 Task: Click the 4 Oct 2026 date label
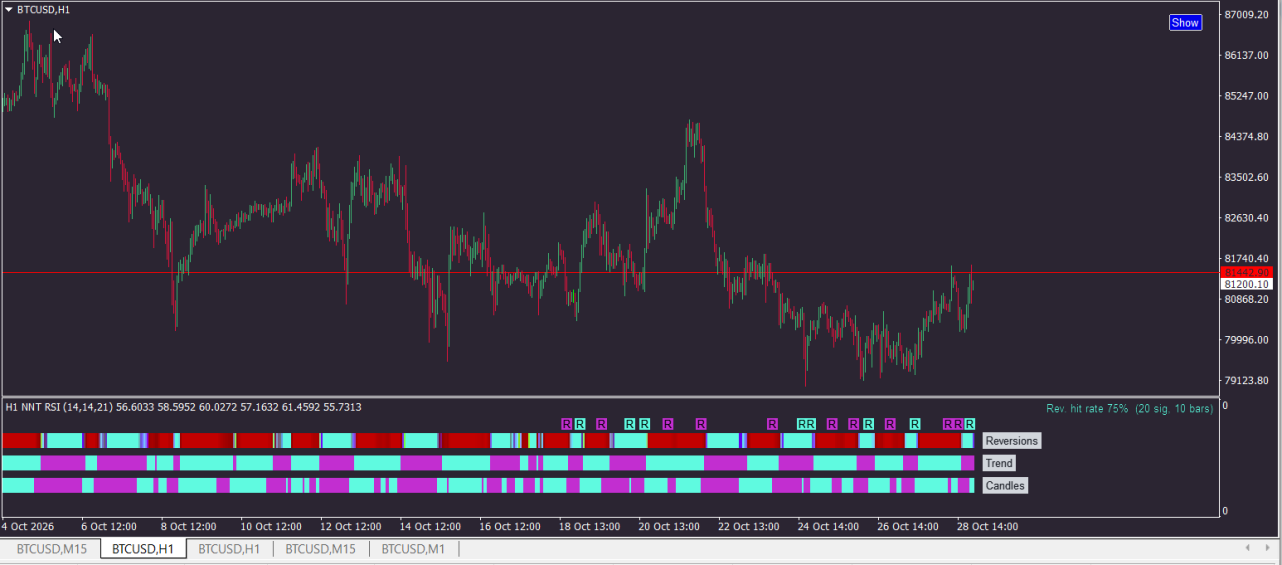click(x=28, y=526)
